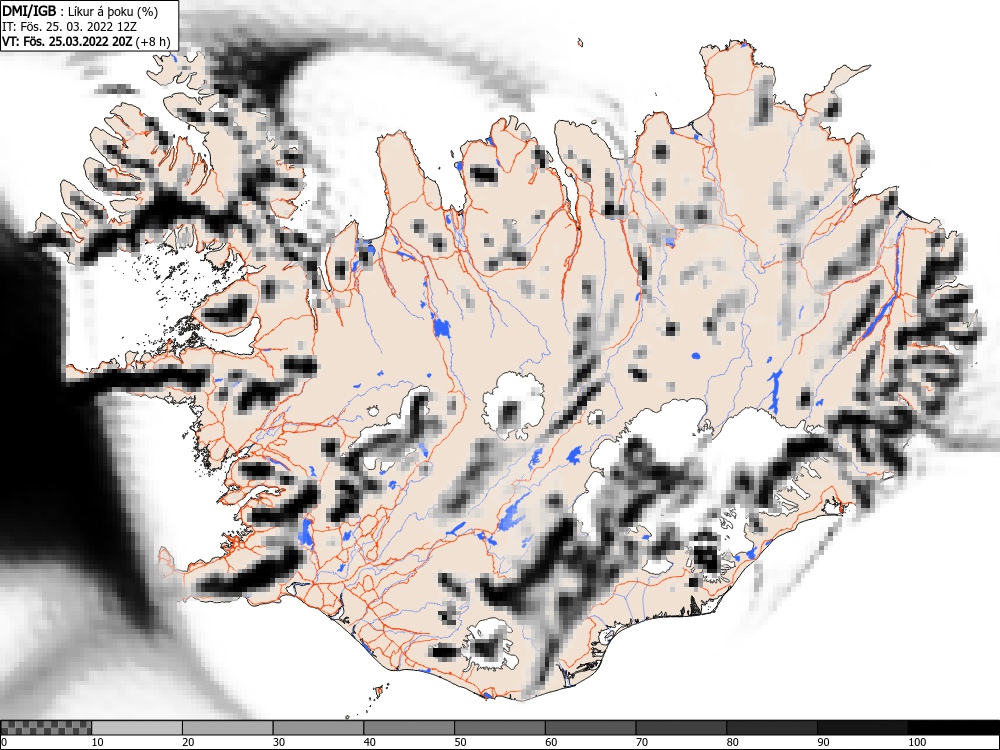Click the legend label '40'

(369, 742)
